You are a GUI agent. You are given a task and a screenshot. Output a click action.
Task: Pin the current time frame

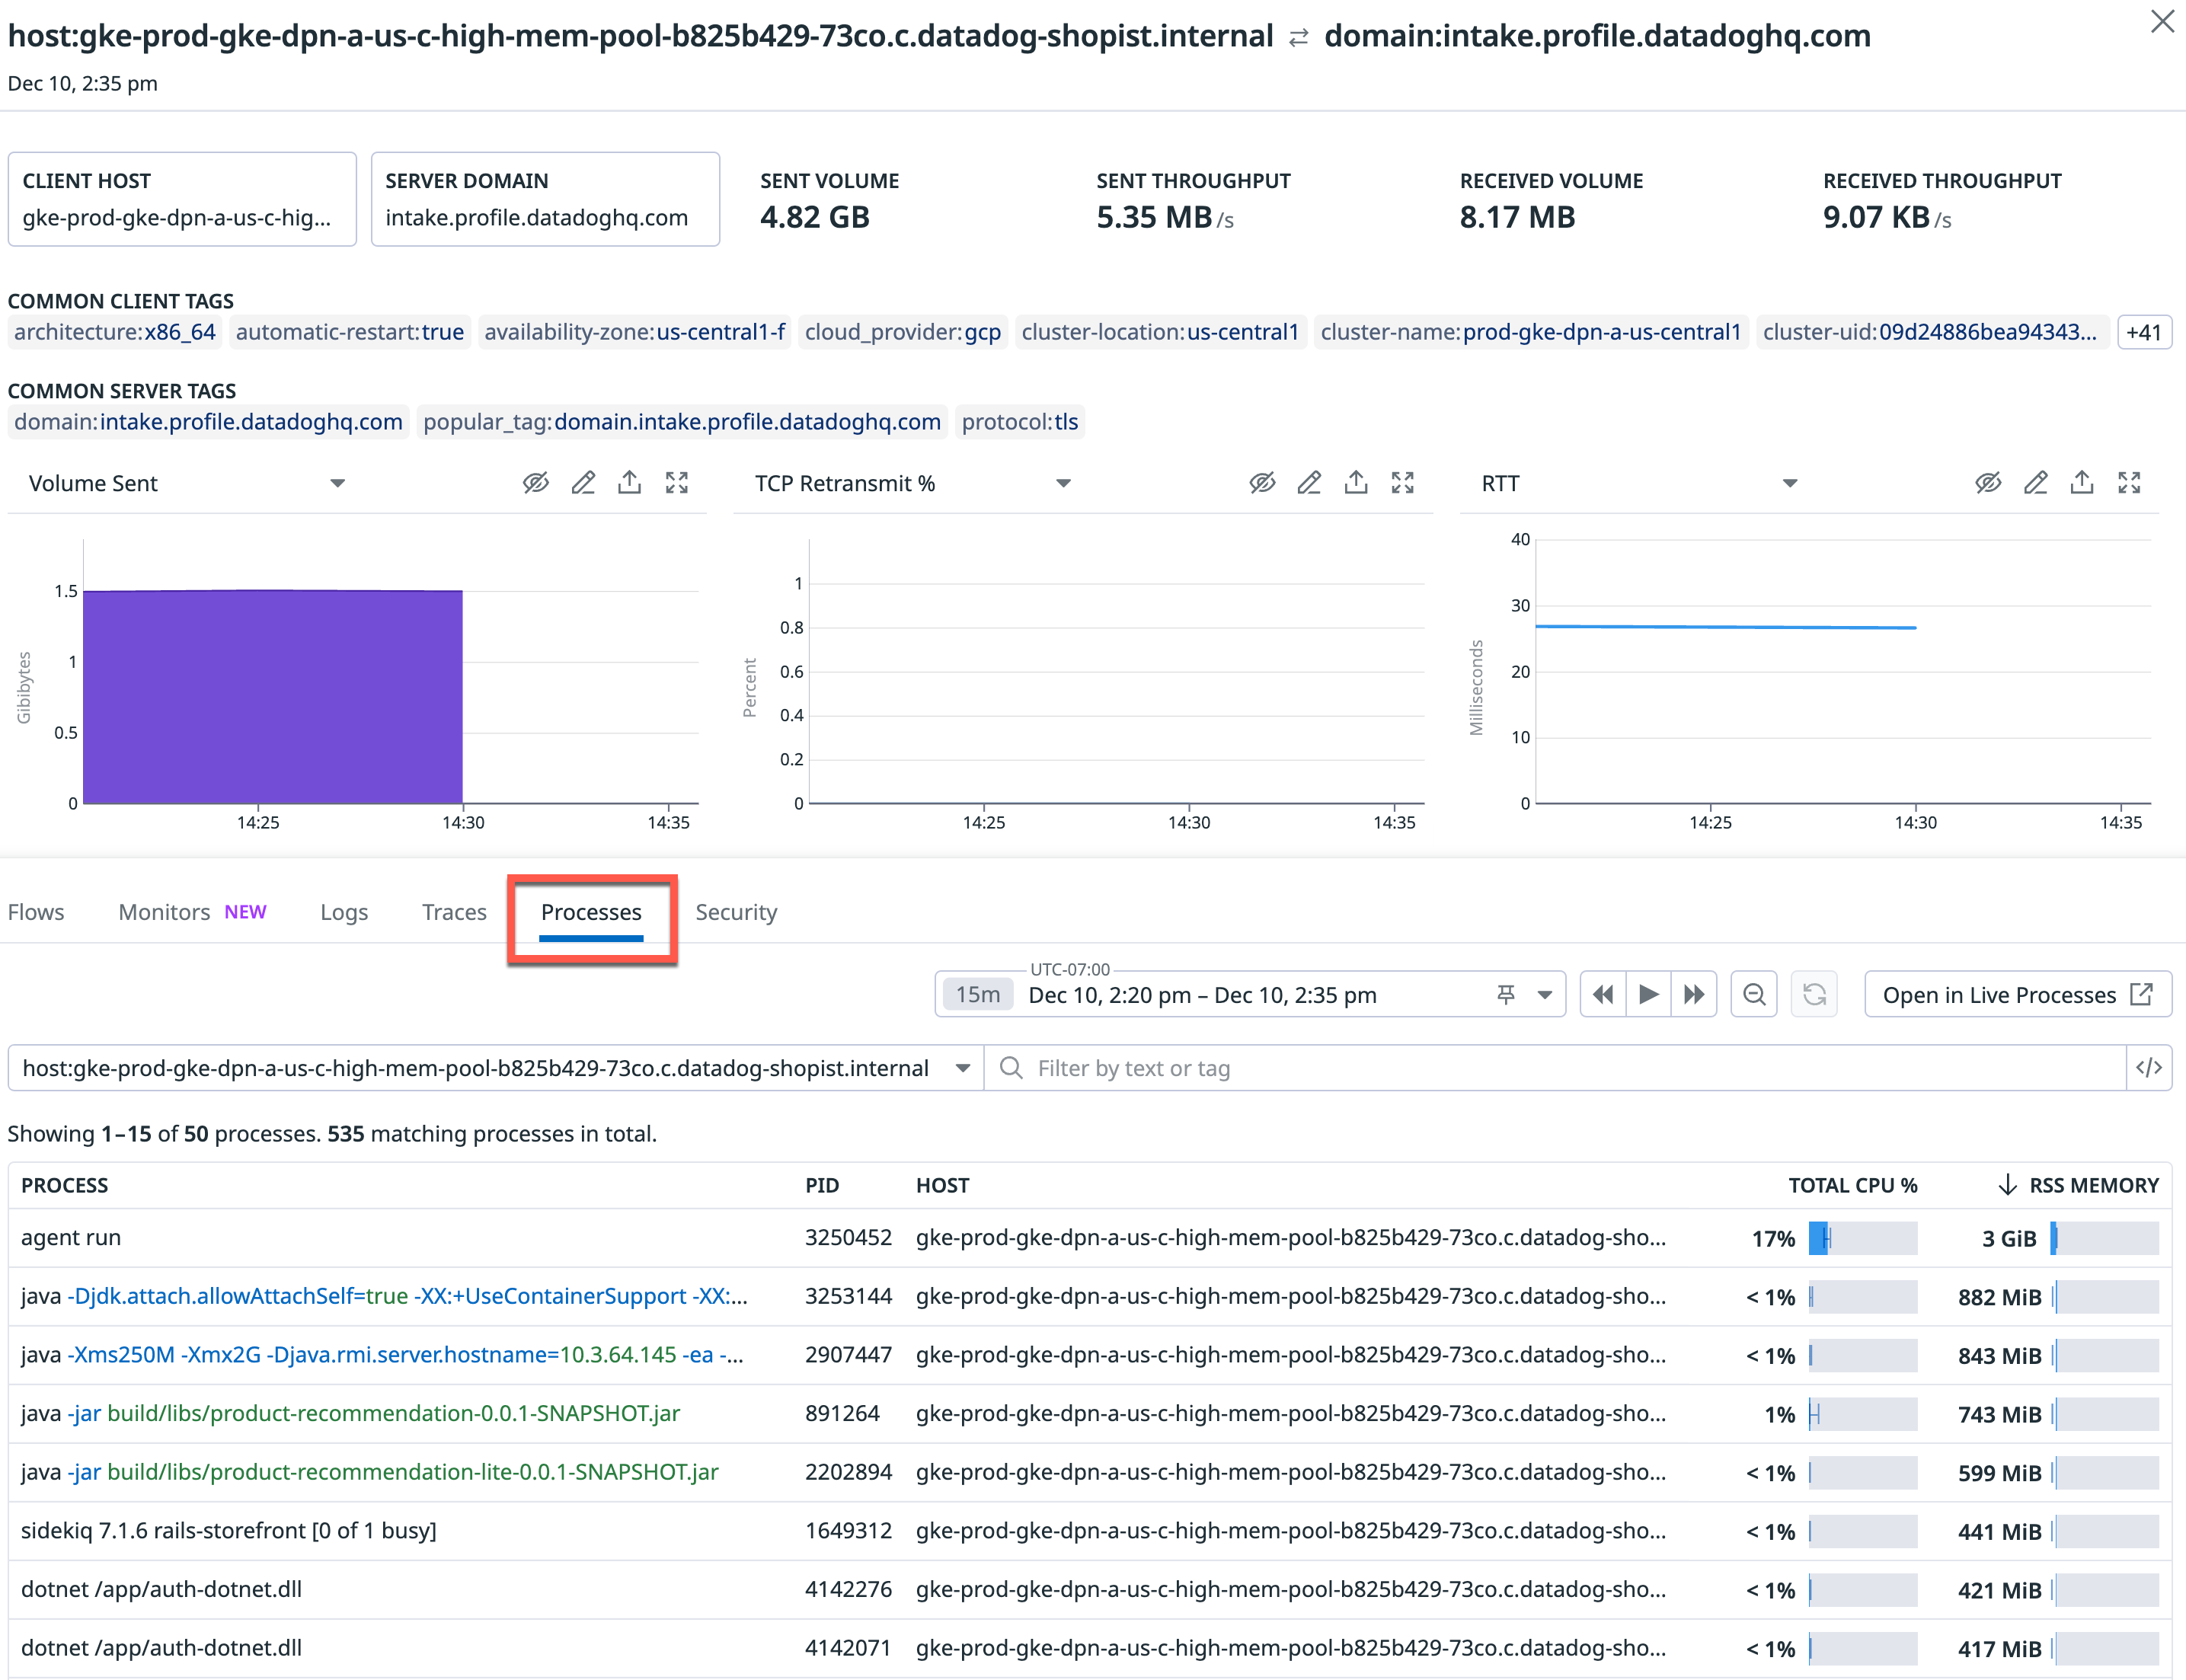coord(1505,994)
